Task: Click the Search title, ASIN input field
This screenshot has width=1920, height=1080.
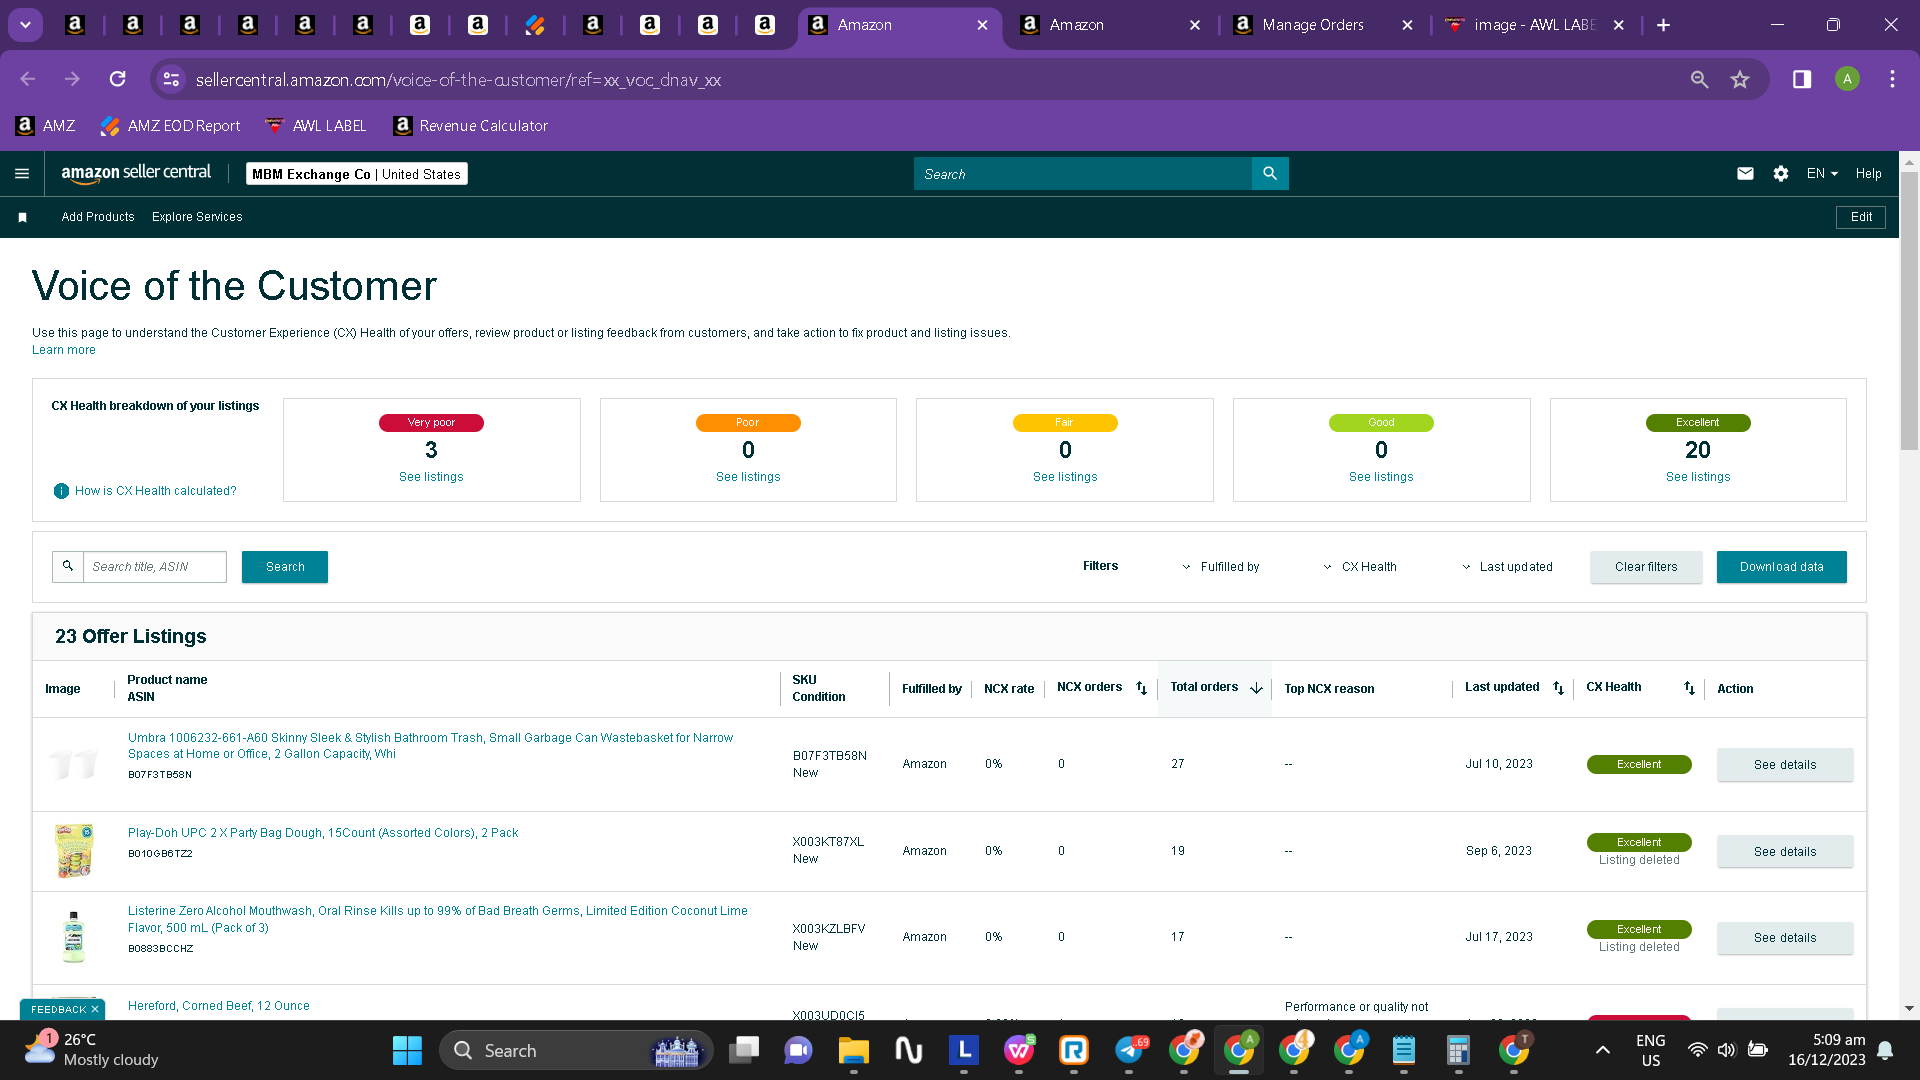Action: click(154, 567)
